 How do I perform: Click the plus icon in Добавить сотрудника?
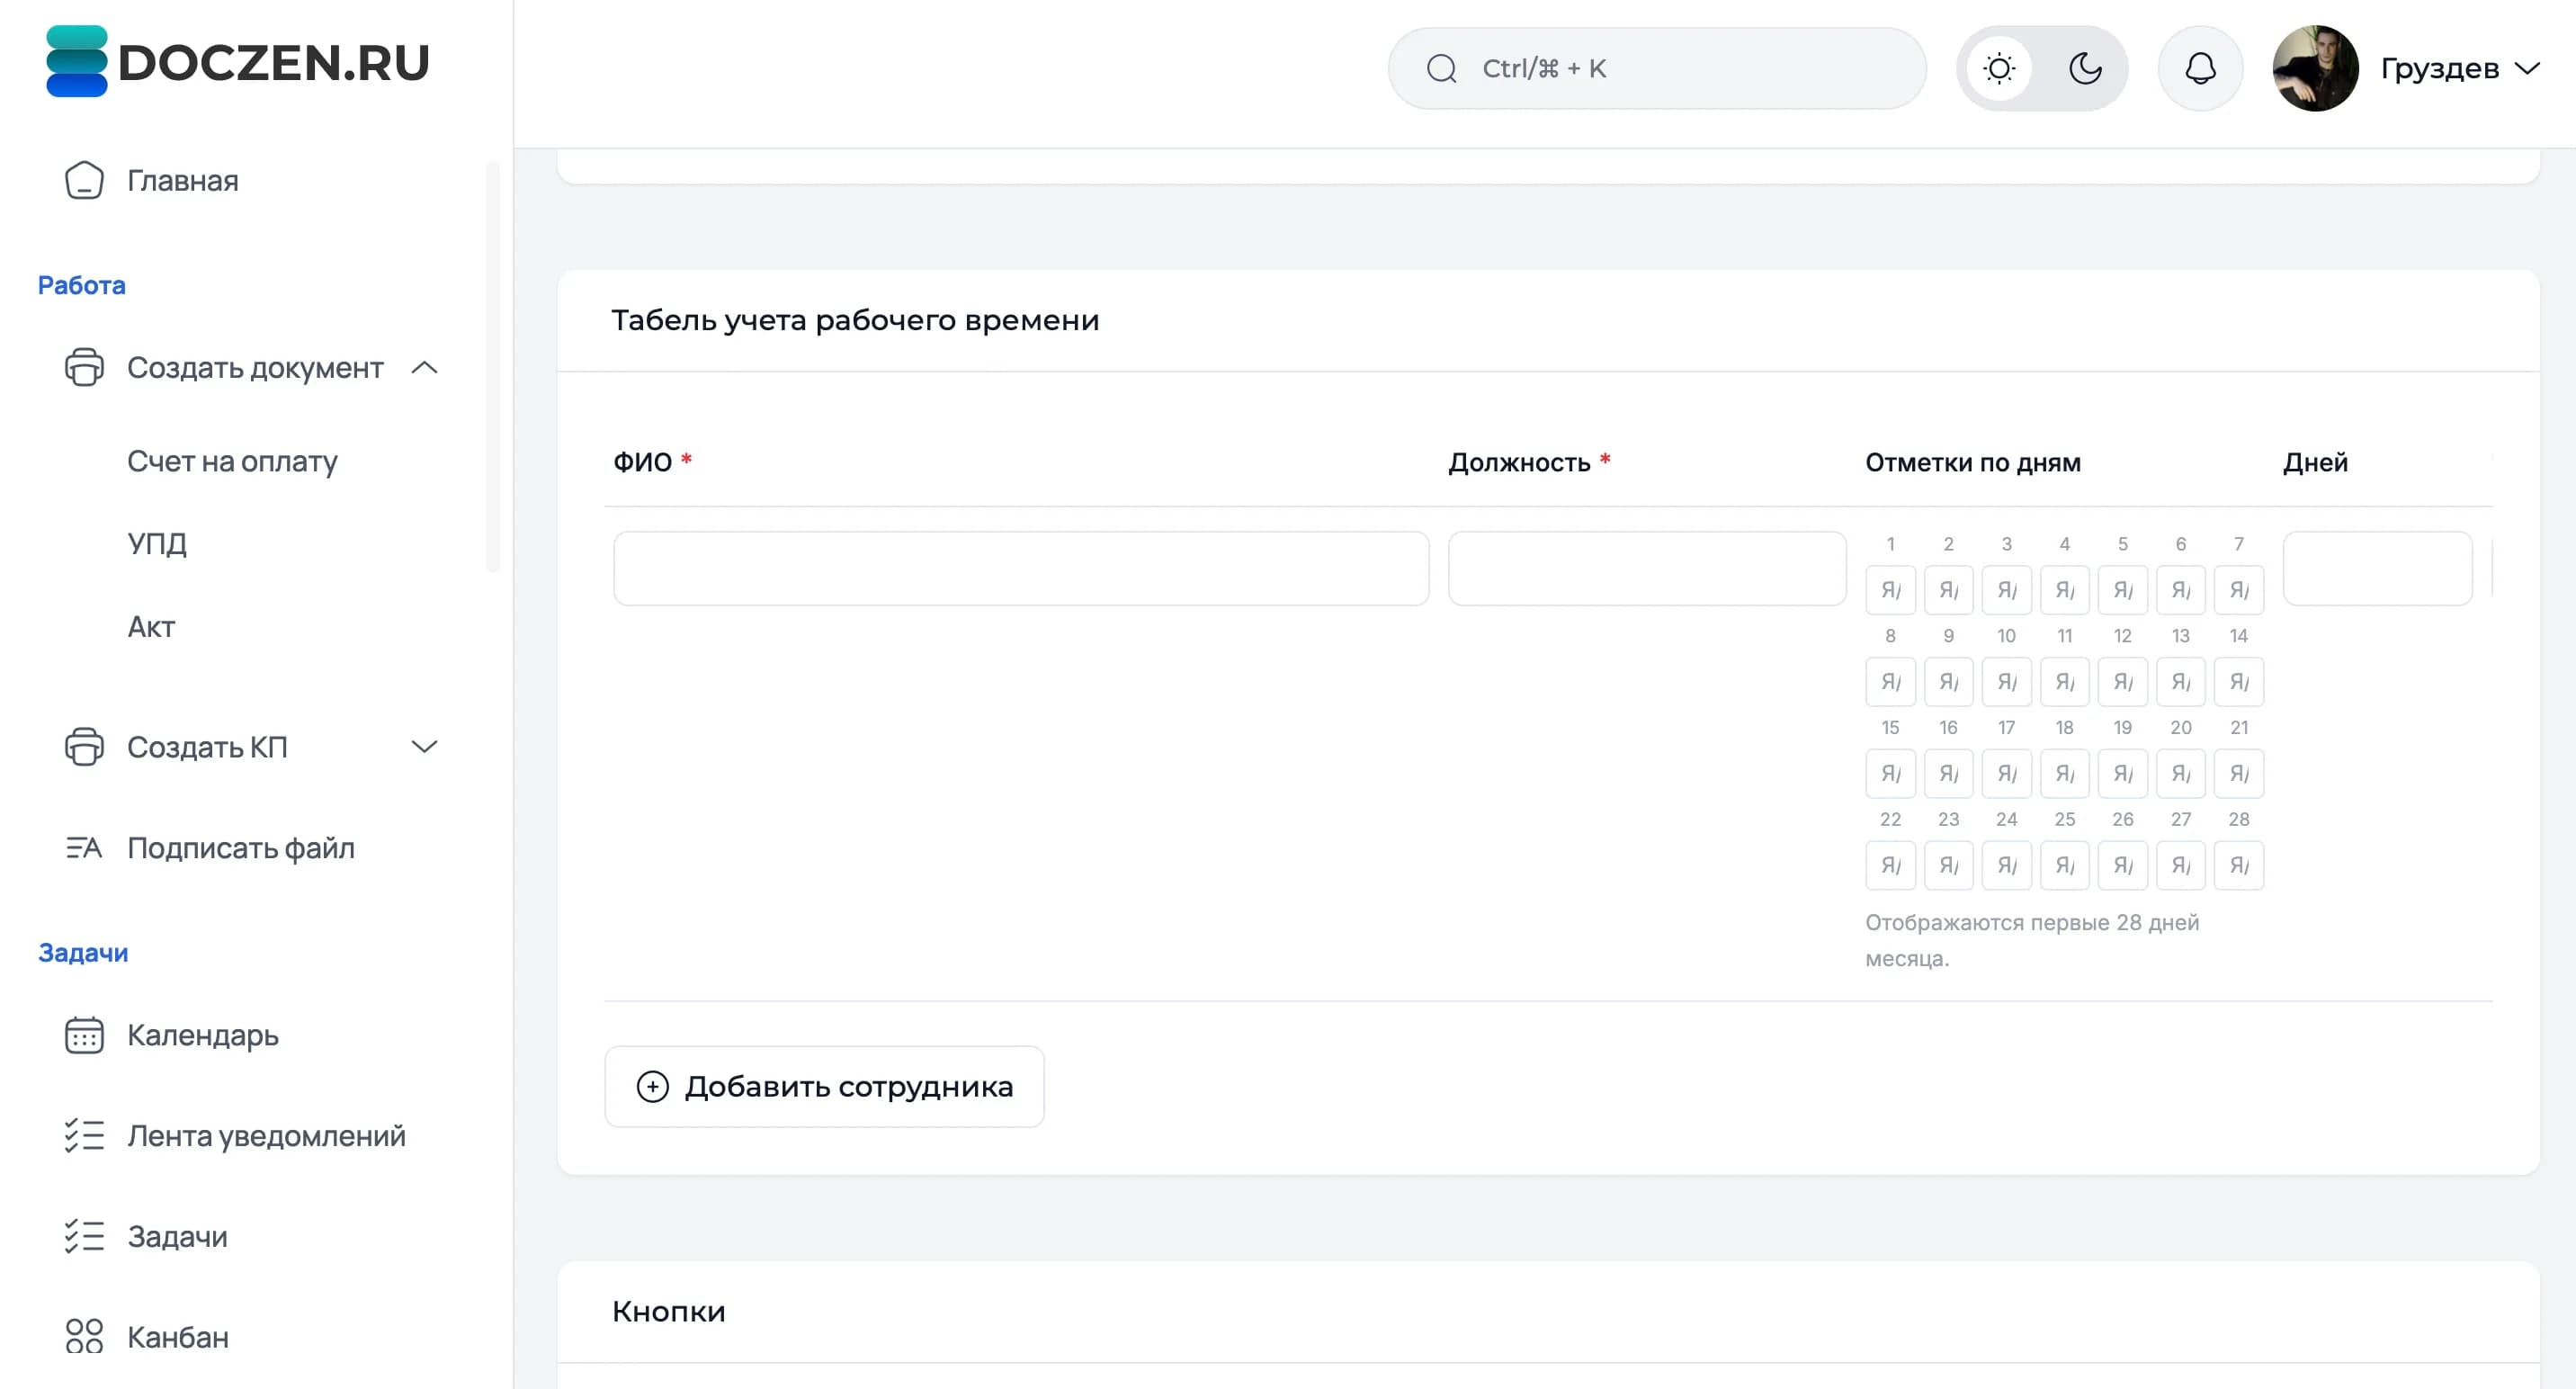[x=652, y=1087]
